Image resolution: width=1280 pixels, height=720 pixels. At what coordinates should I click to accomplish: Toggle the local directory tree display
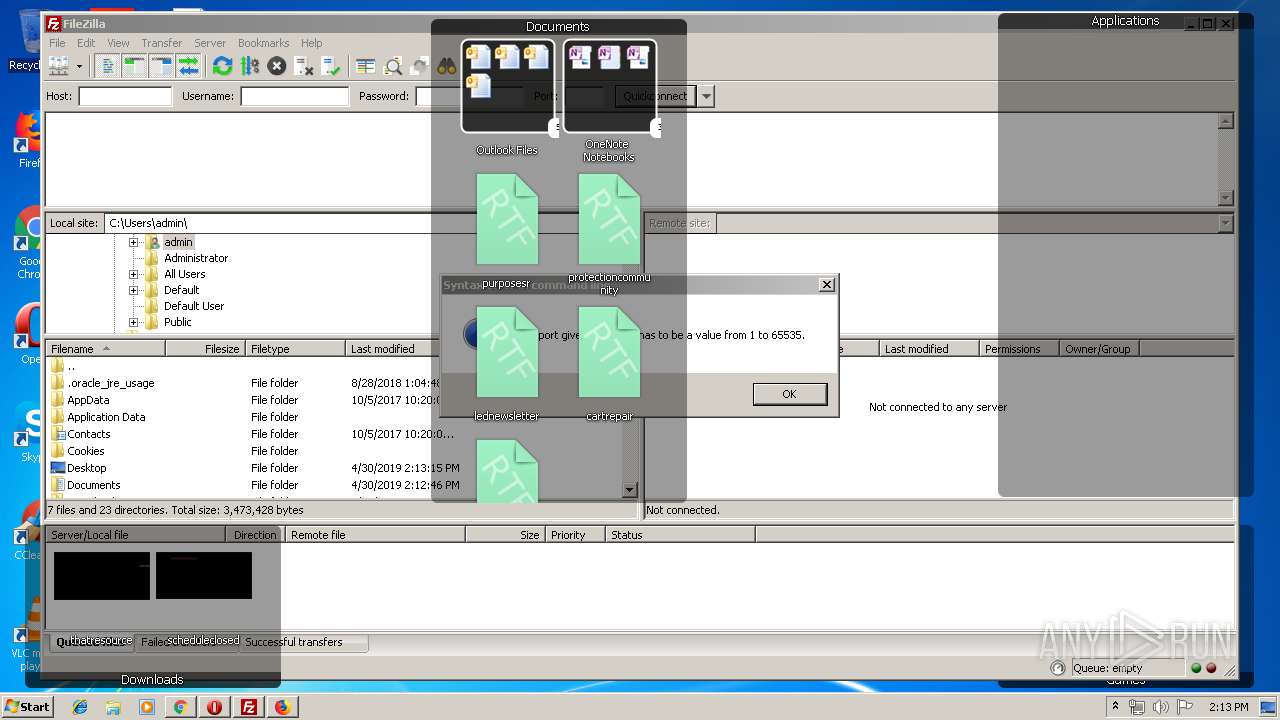[134, 66]
